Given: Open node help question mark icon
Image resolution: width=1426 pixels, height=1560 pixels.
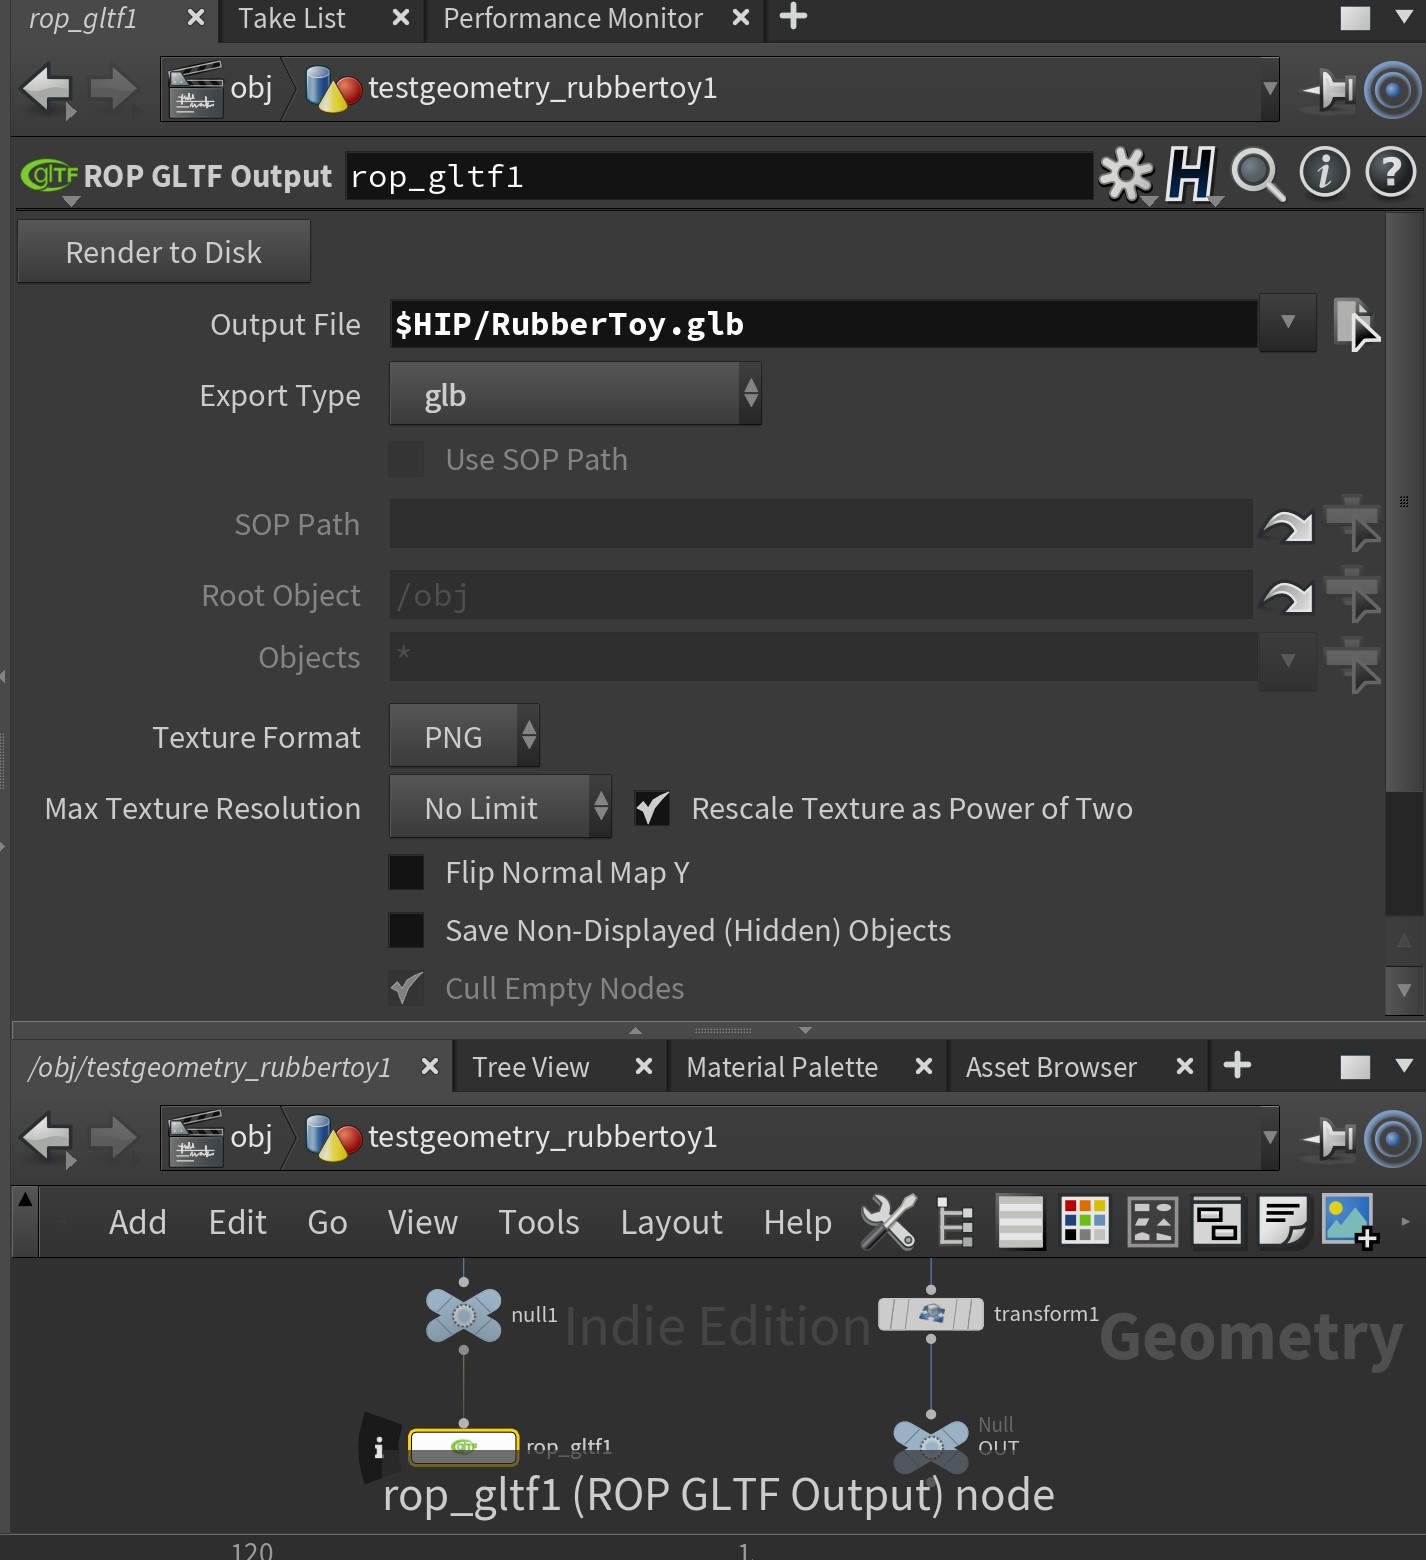Looking at the screenshot, I should pos(1390,173).
